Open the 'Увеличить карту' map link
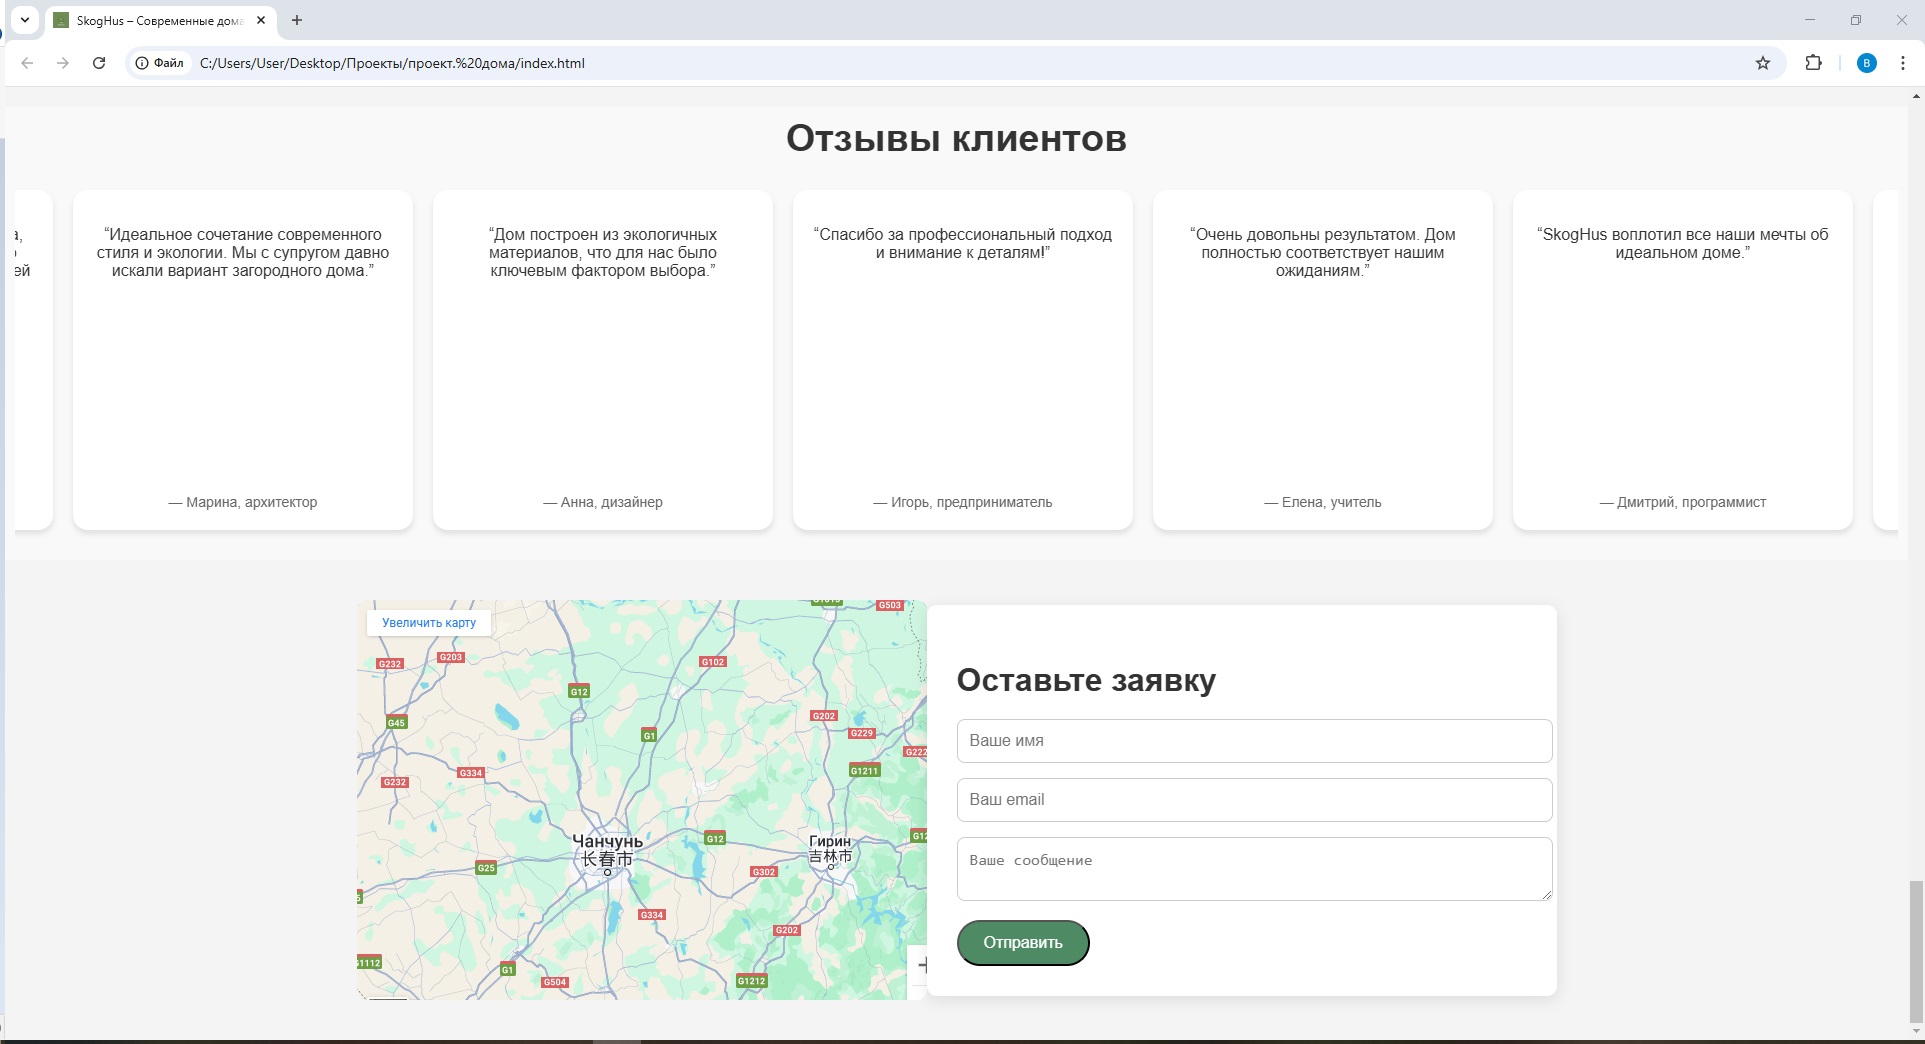 pos(429,622)
